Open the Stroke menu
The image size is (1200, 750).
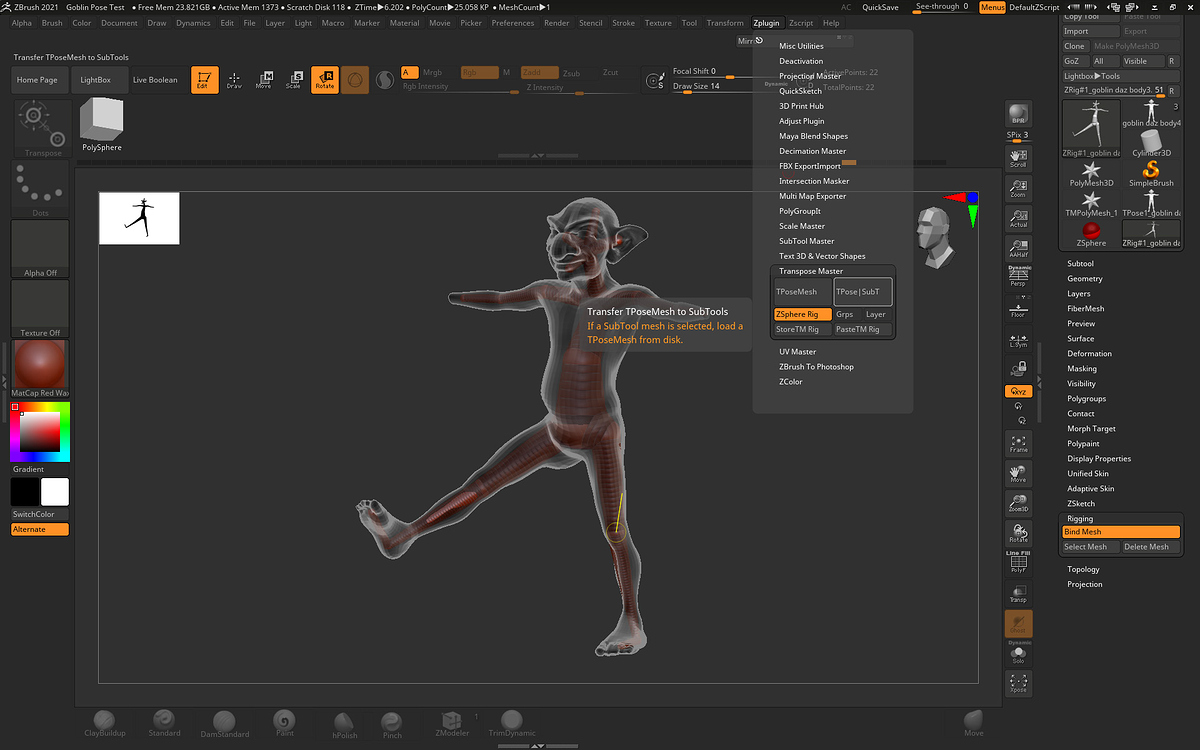tap(623, 23)
